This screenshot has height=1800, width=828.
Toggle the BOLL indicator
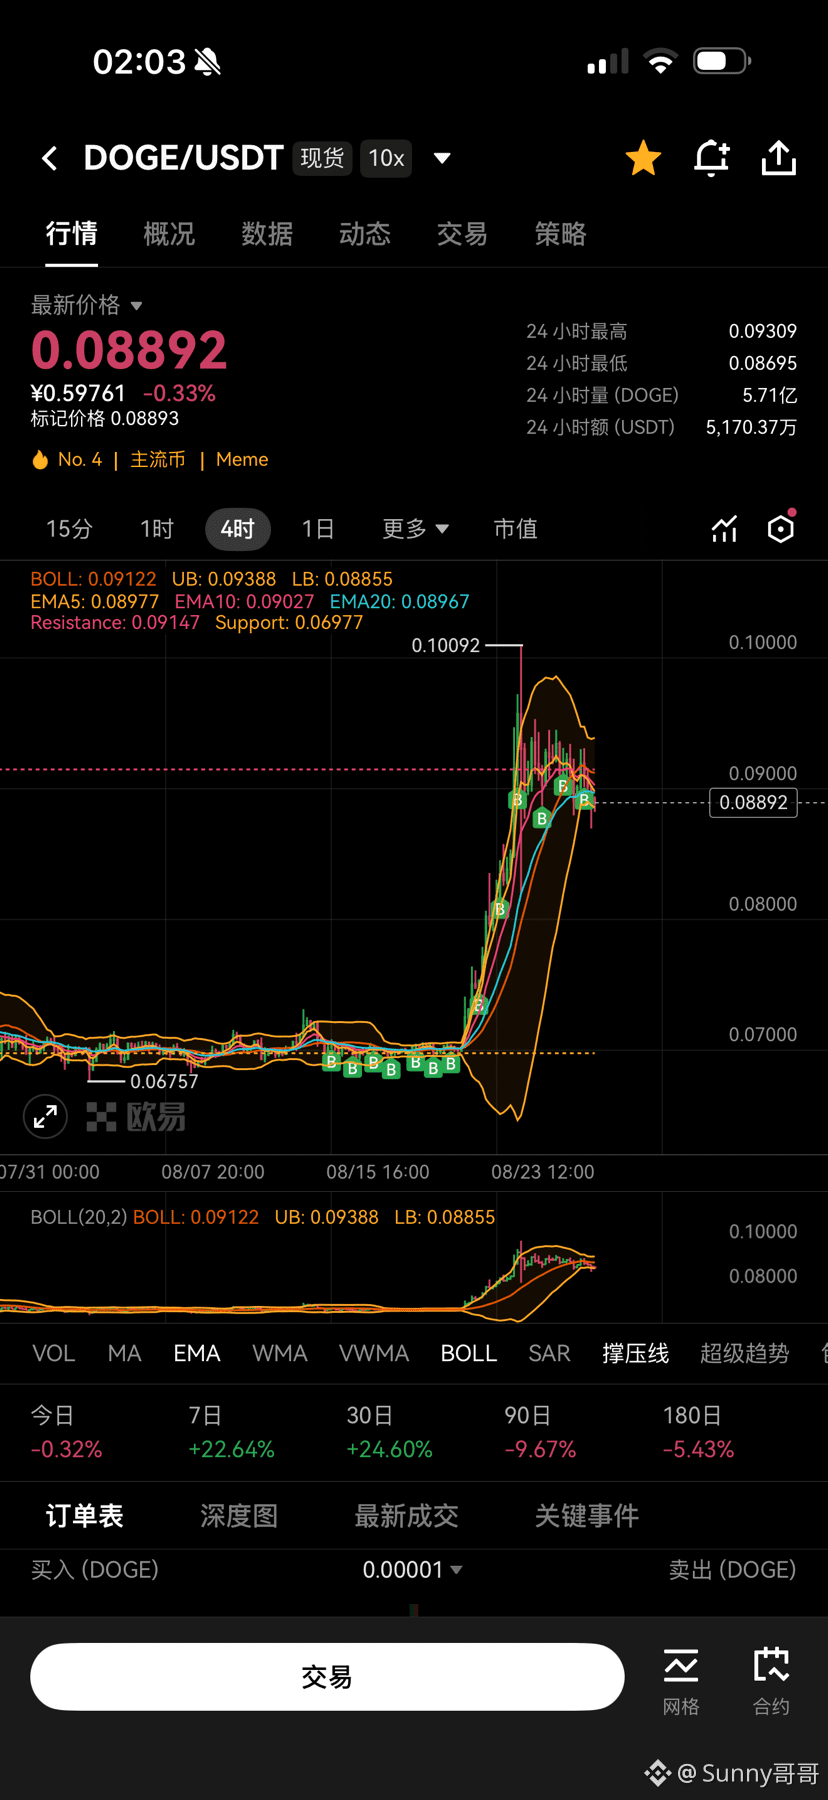(x=469, y=1354)
